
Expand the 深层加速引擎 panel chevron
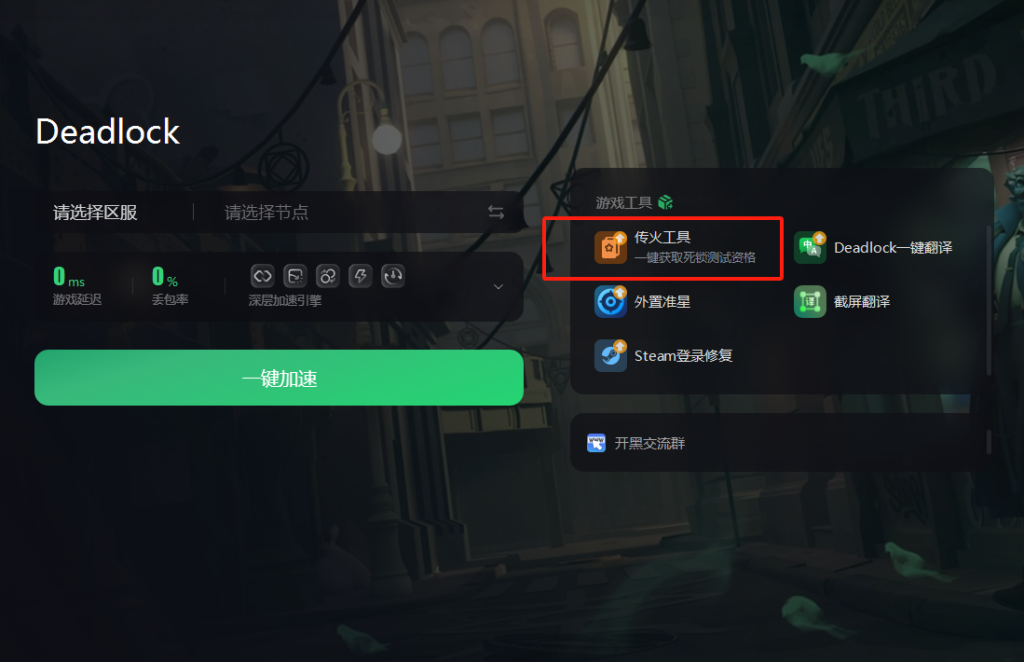498,287
